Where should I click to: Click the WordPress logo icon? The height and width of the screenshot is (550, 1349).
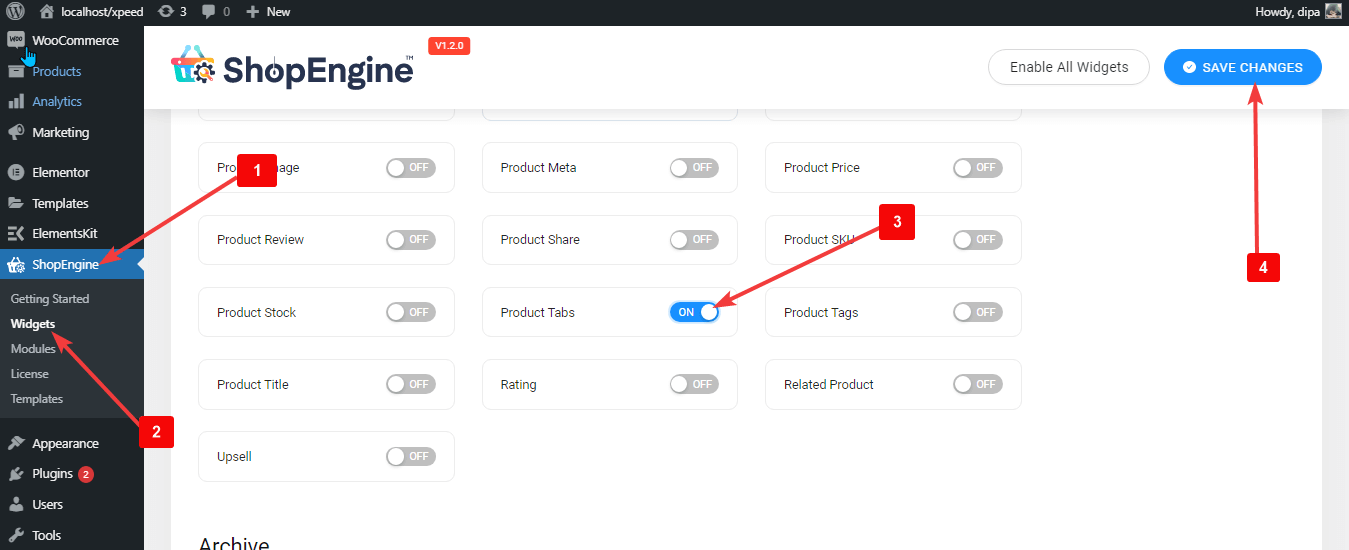coord(16,12)
